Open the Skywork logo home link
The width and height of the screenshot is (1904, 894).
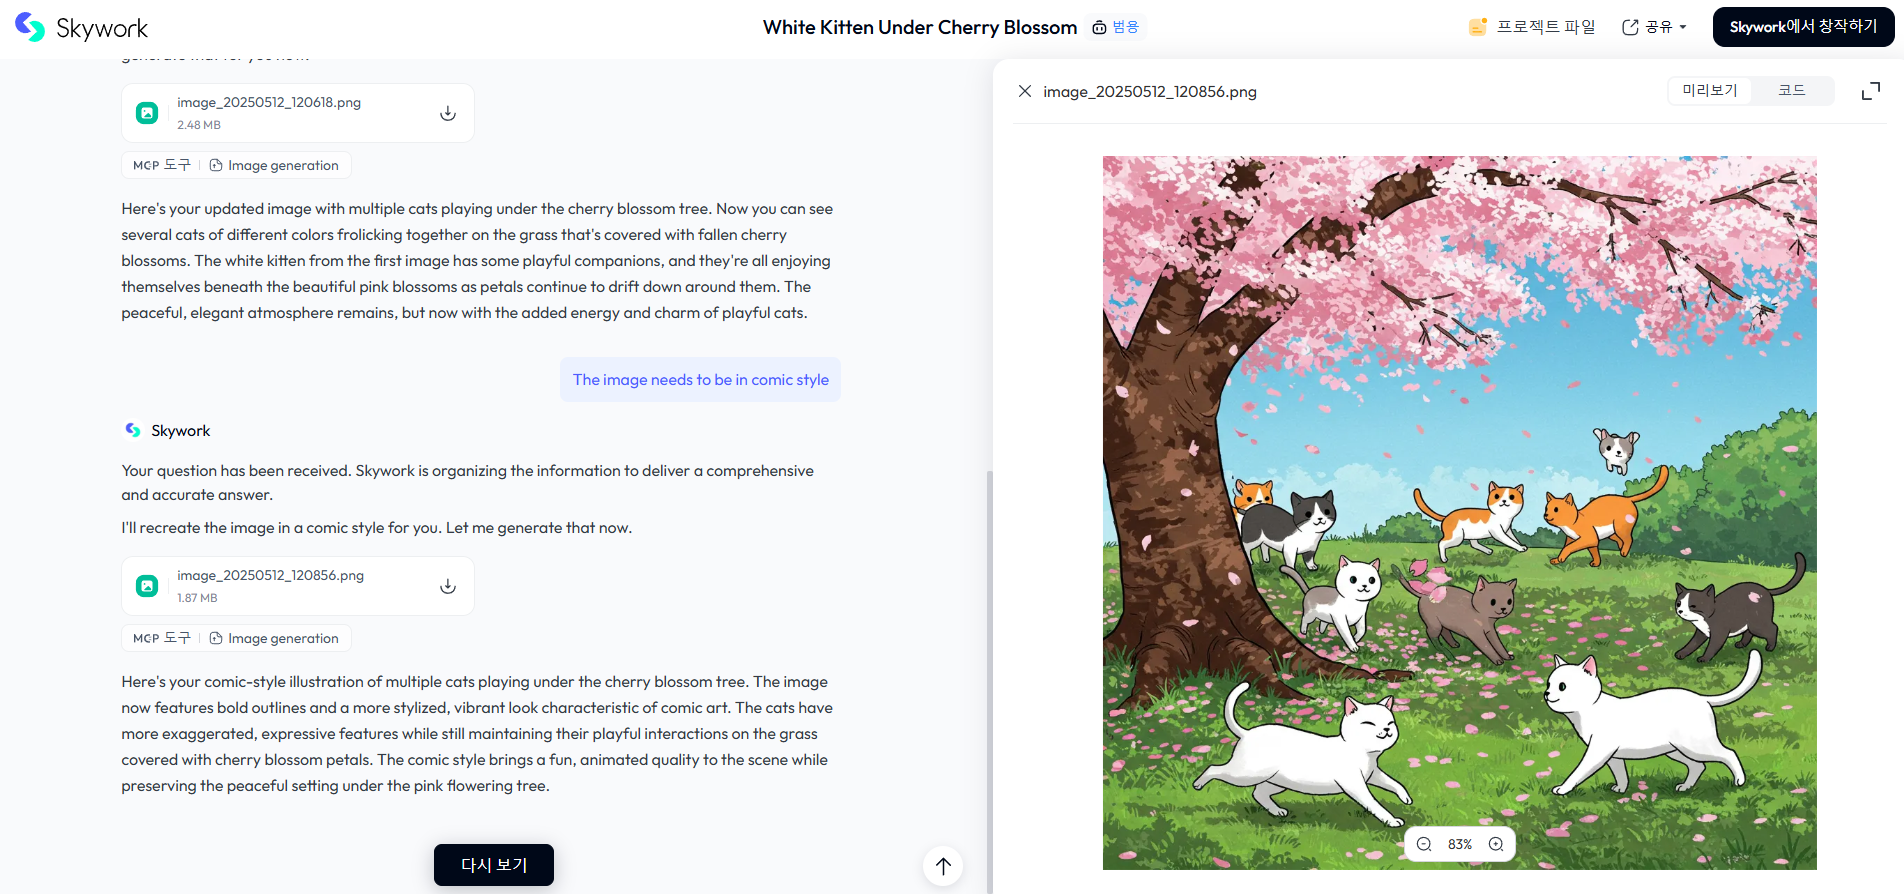(x=82, y=28)
